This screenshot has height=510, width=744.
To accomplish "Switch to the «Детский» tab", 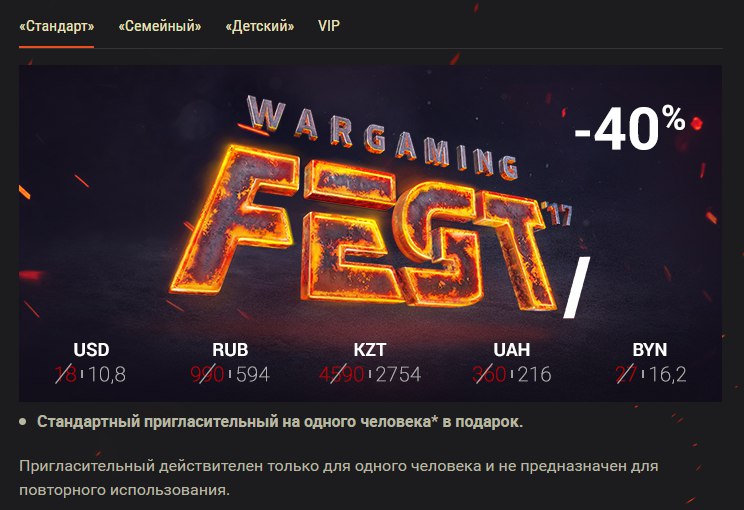I will (260, 26).
